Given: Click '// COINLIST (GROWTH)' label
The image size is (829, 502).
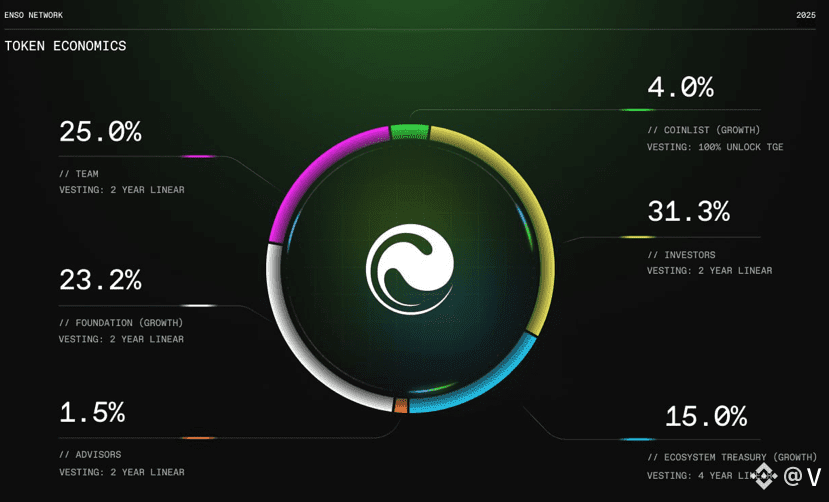Looking at the screenshot, I should (x=704, y=130).
